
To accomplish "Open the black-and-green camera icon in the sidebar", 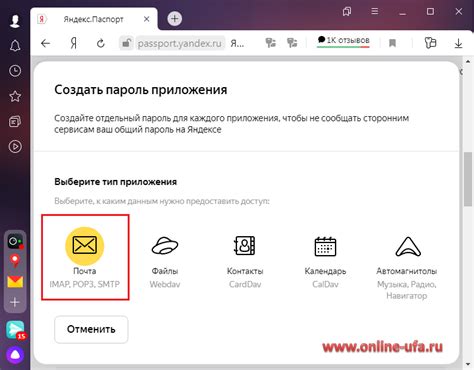I will click(15, 241).
